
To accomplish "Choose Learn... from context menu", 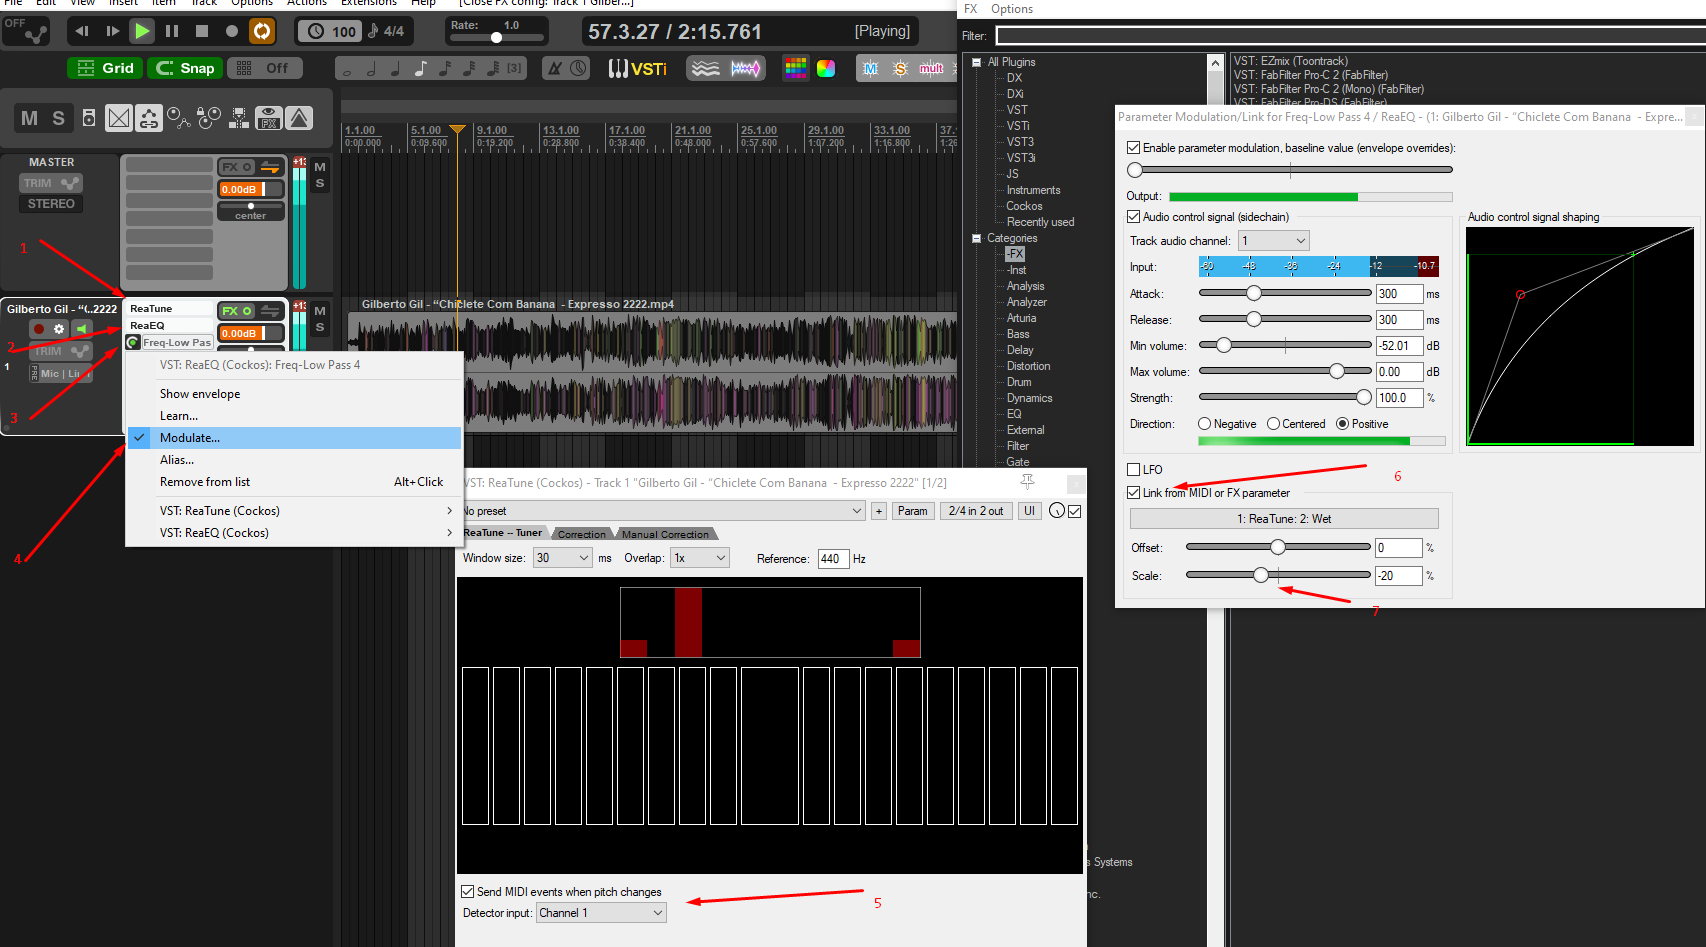I will pyautogui.click(x=294, y=416).
